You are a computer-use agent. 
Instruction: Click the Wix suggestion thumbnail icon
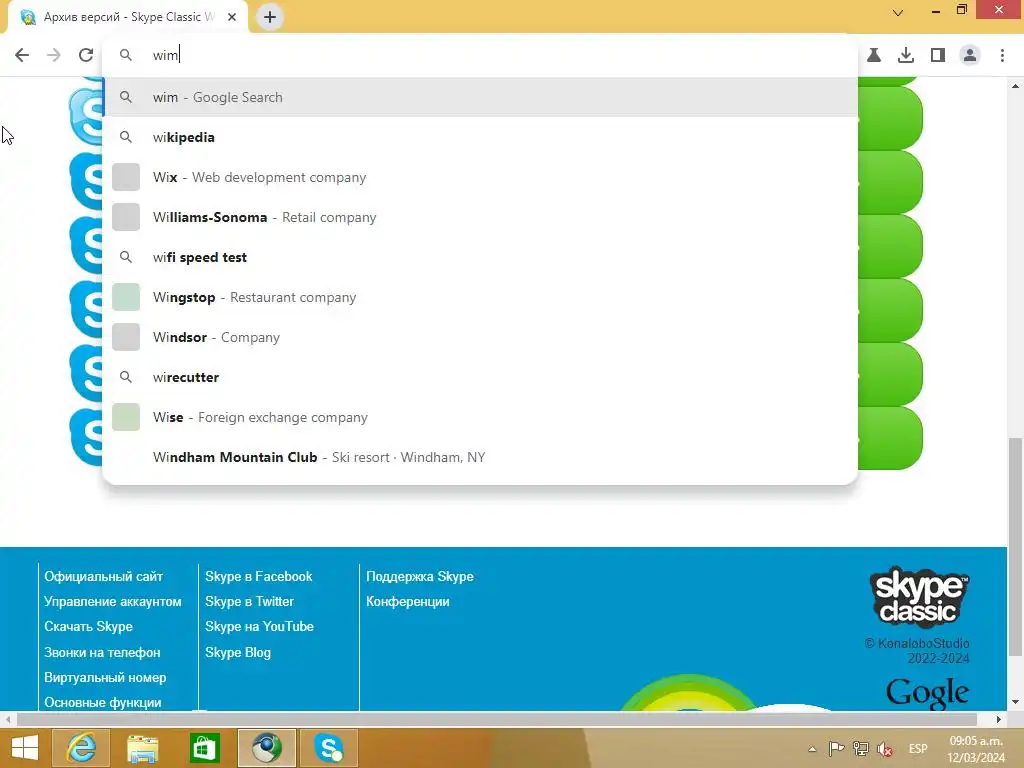tap(126, 177)
